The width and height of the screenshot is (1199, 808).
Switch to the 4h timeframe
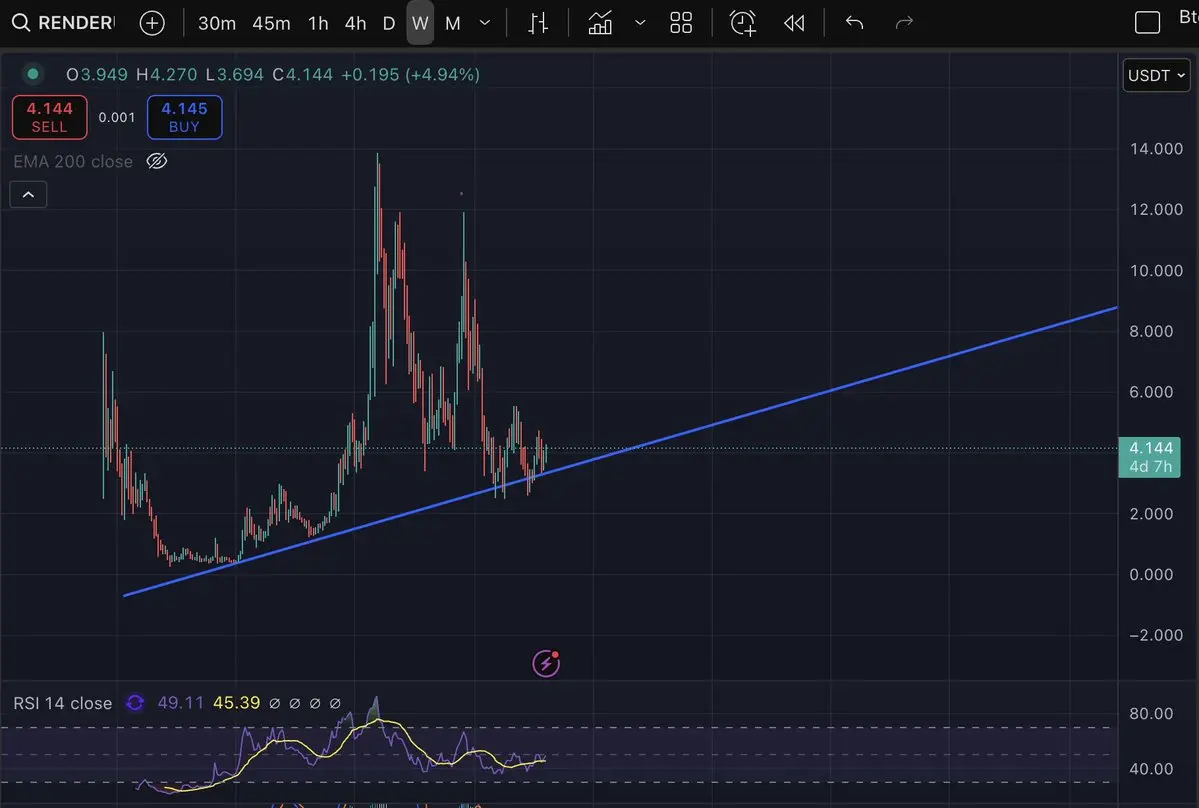pos(356,24)
